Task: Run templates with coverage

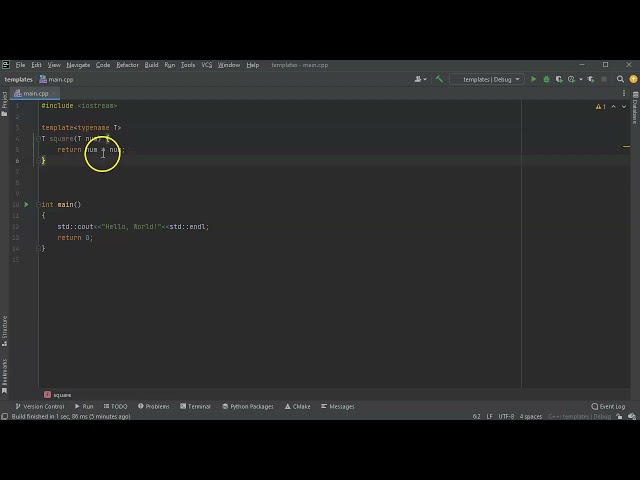Action: (x=559, y=79)
